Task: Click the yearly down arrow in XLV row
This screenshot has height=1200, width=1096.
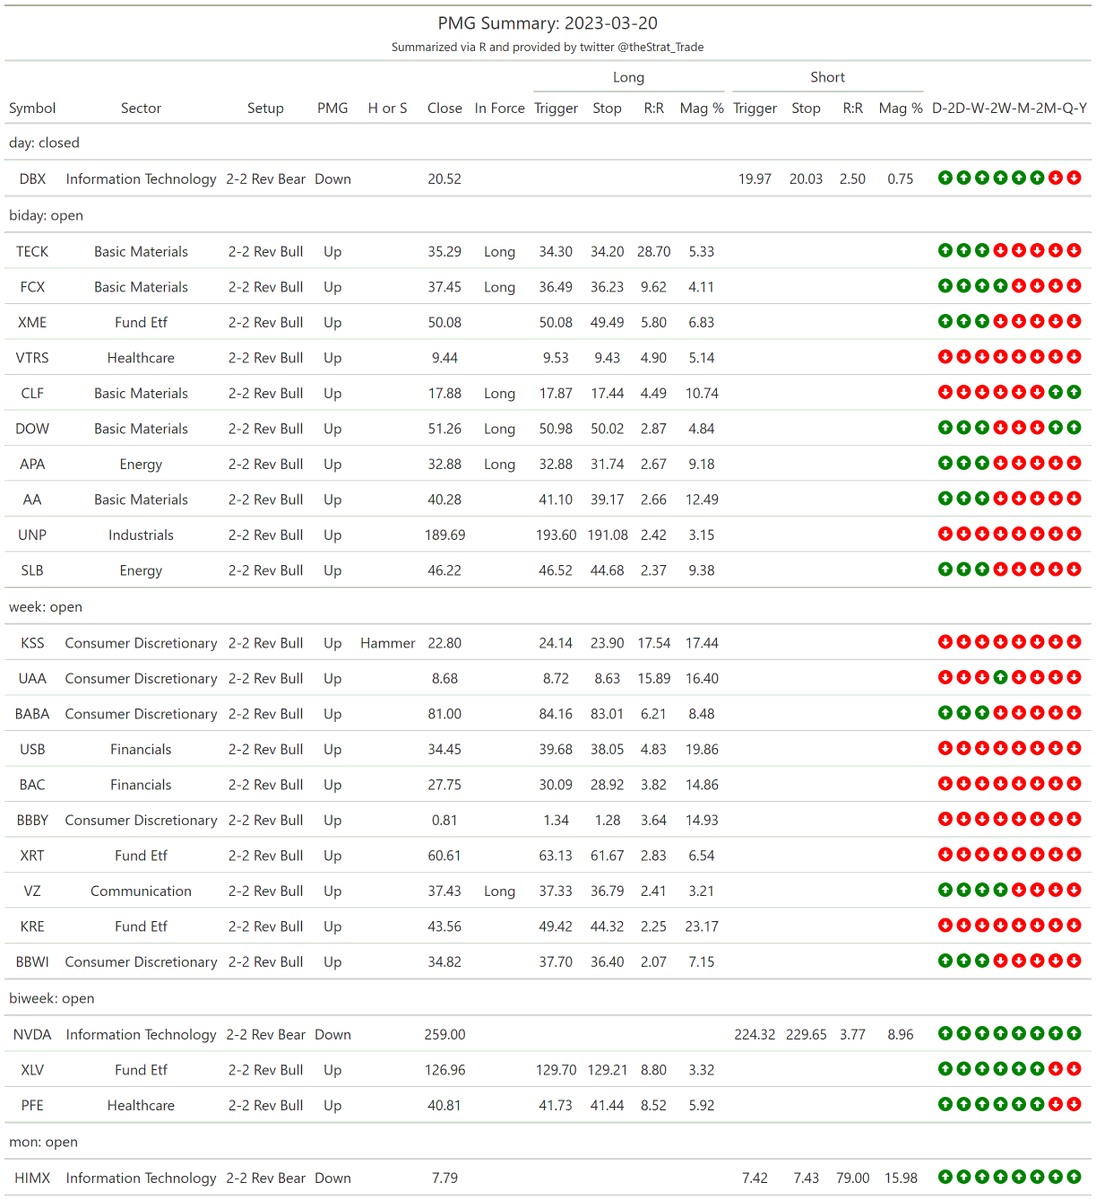Action: coord(1074,1069)
